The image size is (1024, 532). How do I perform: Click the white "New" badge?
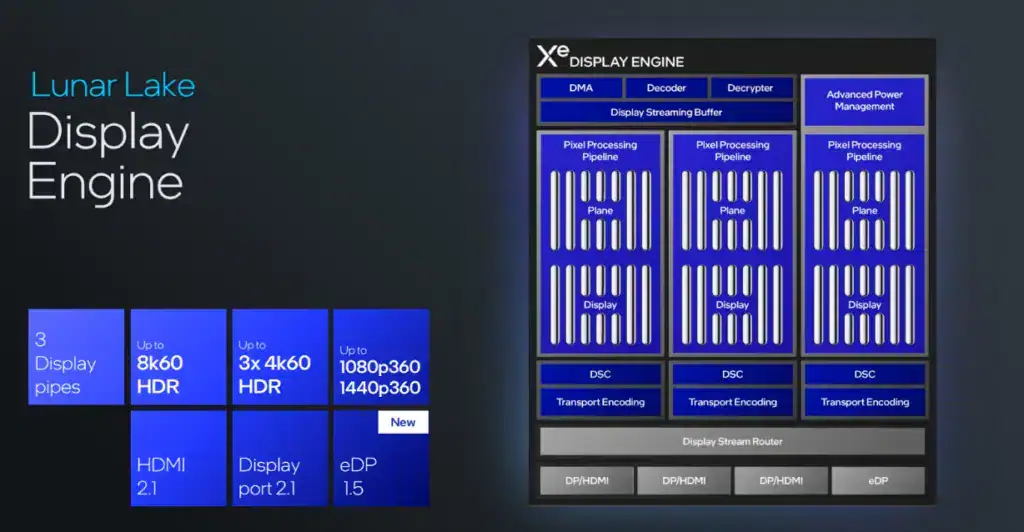pos(403,422)
